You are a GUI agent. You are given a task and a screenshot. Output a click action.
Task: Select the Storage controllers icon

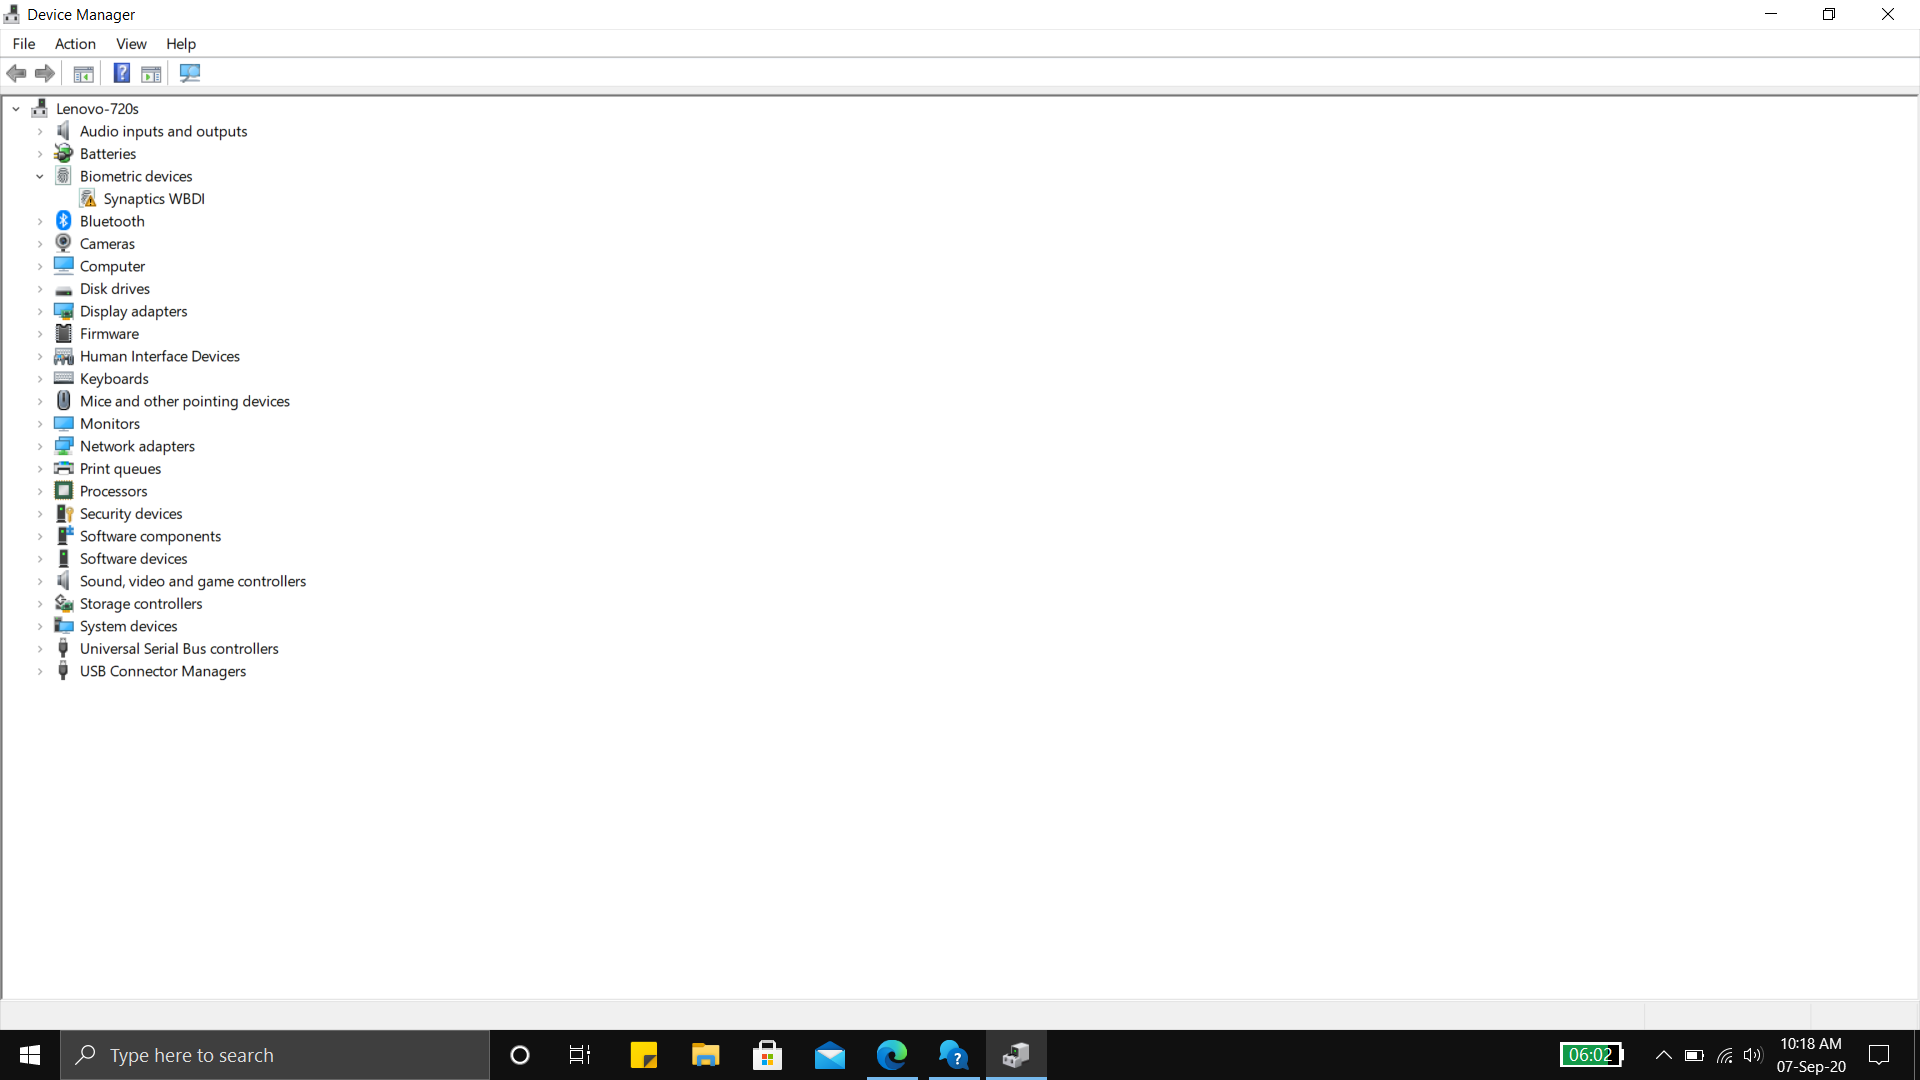point(63,603)
